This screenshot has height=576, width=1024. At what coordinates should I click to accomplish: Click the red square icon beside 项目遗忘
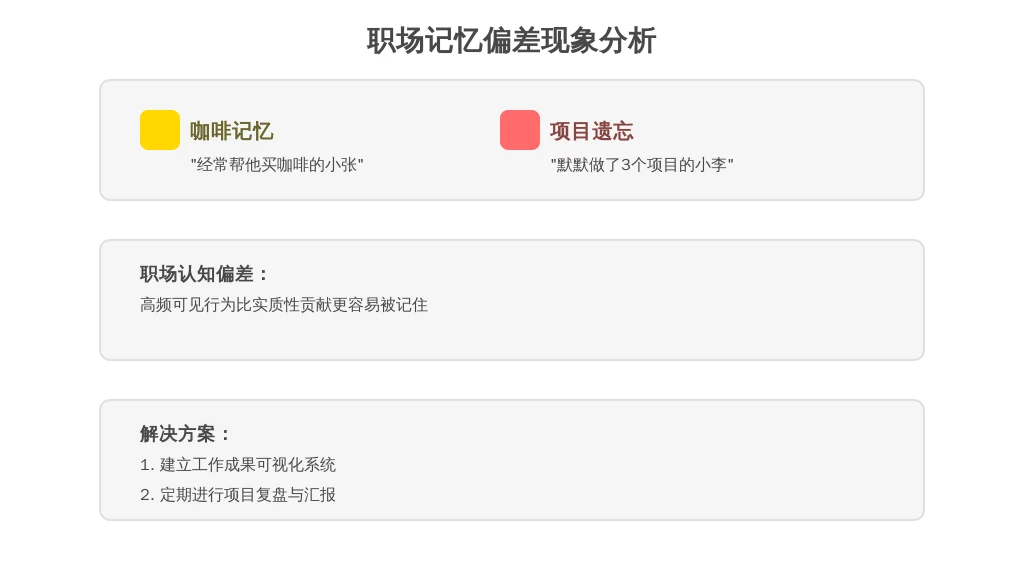(x=520, y=130)
